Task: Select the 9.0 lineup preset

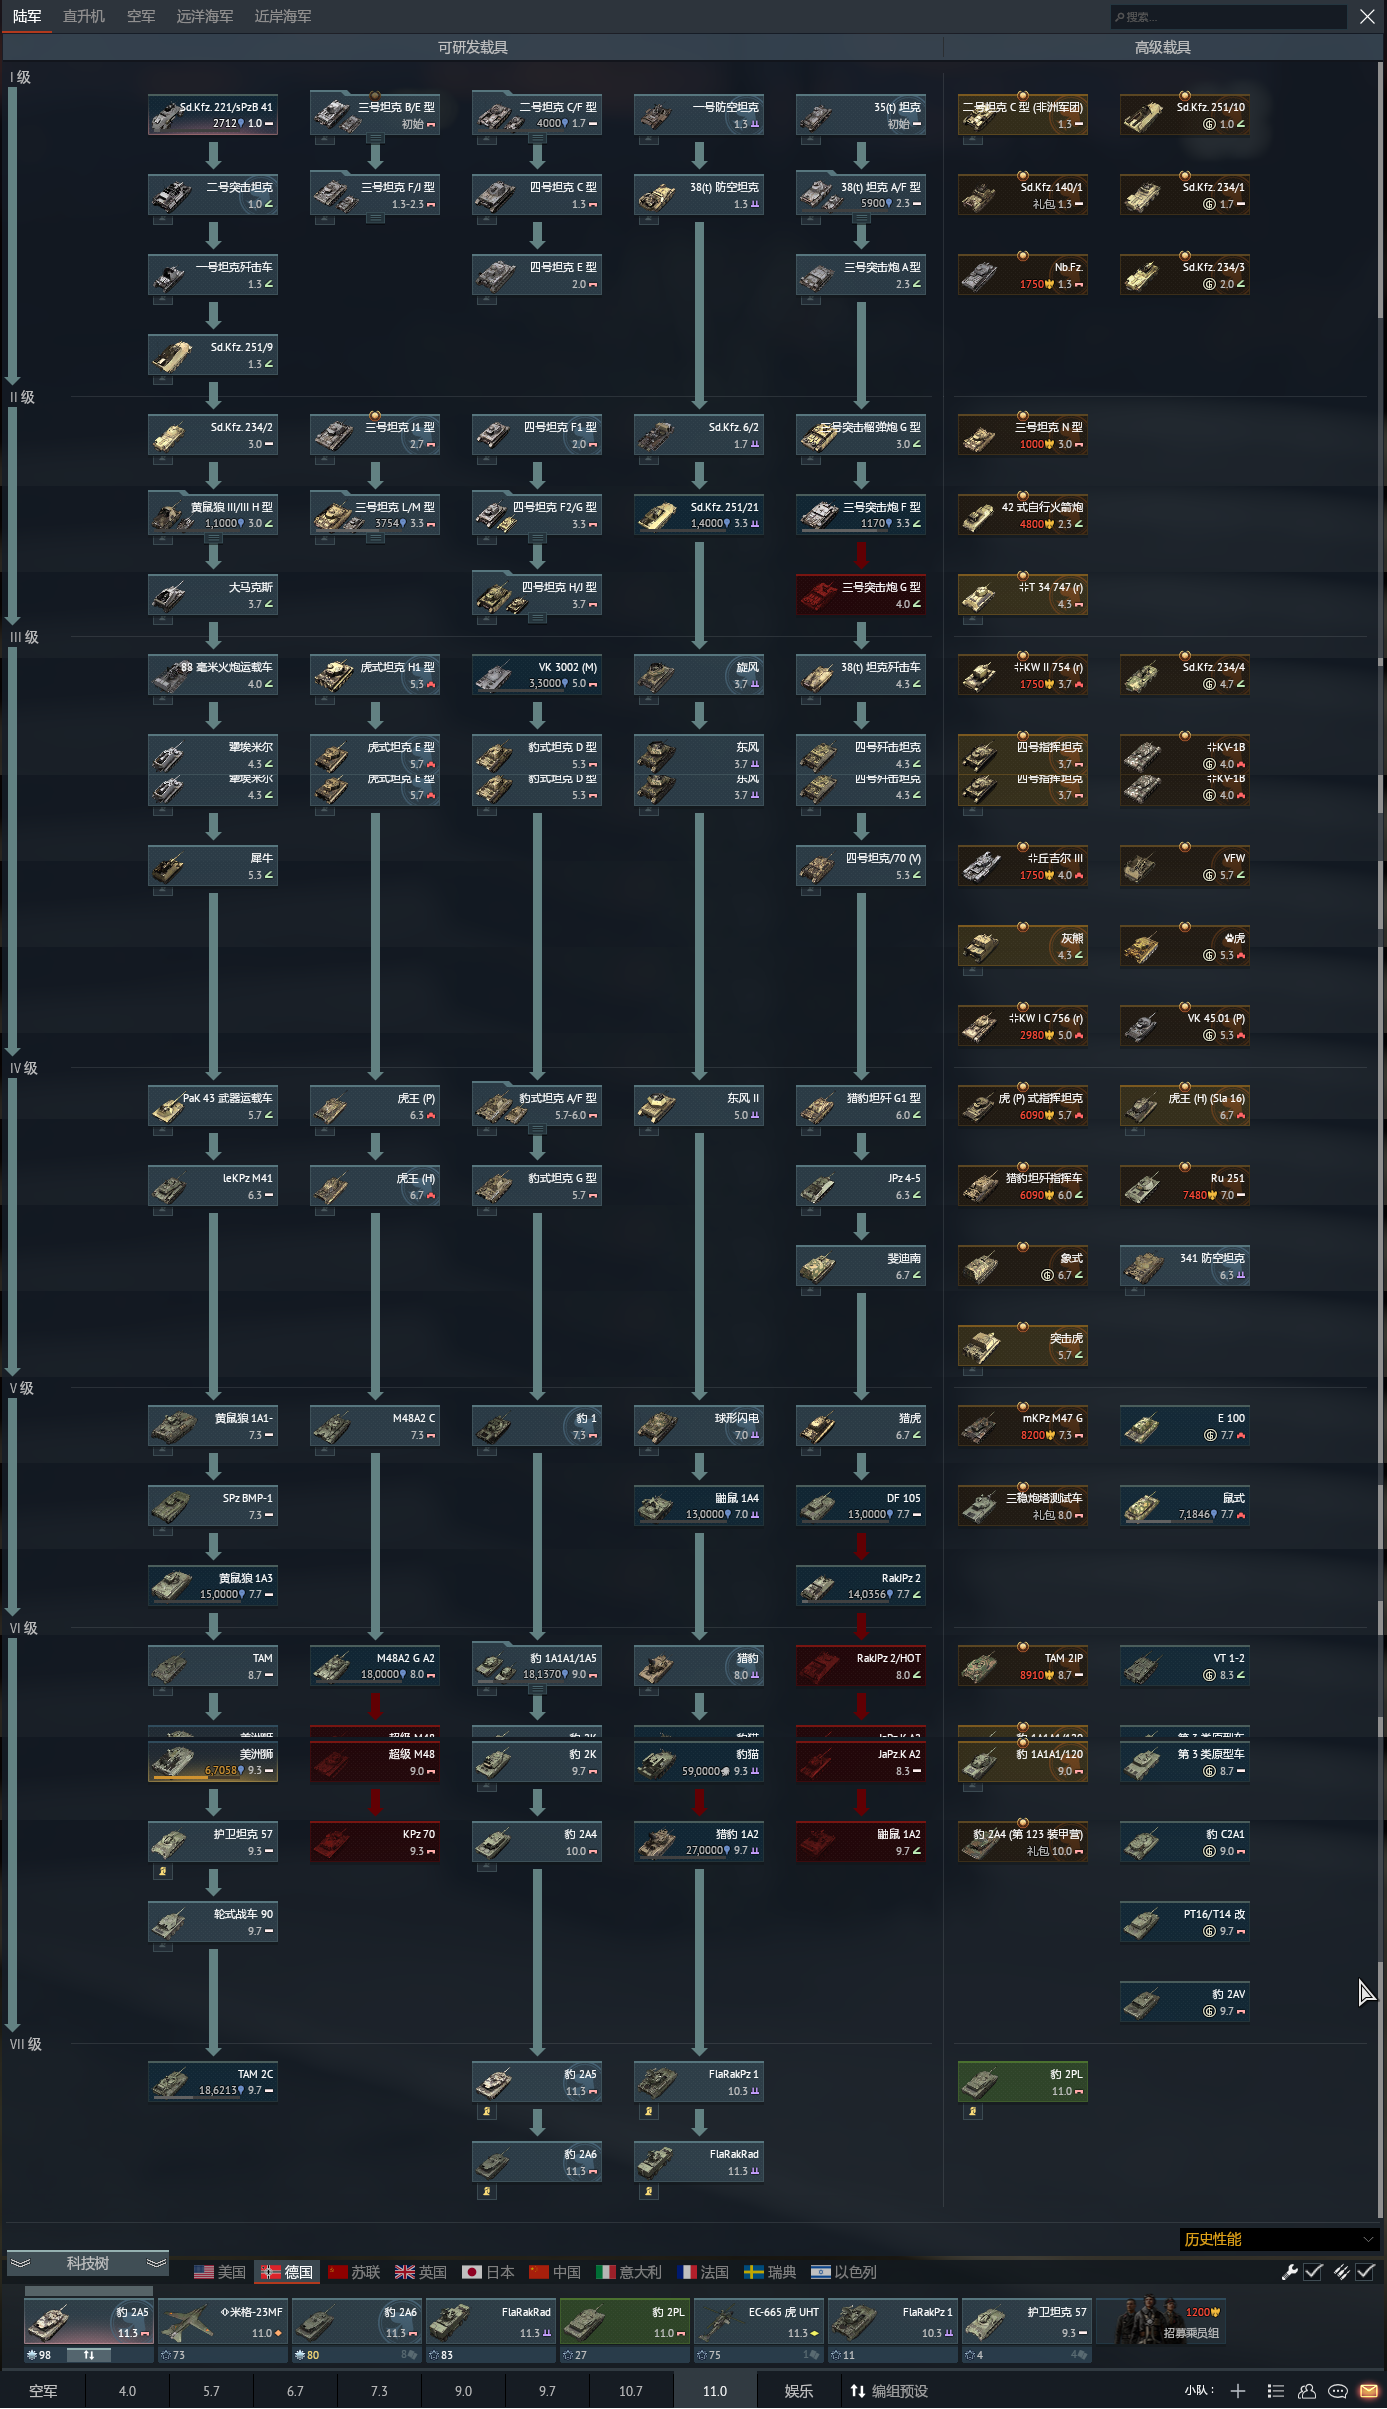Action: click(463, 2390)
